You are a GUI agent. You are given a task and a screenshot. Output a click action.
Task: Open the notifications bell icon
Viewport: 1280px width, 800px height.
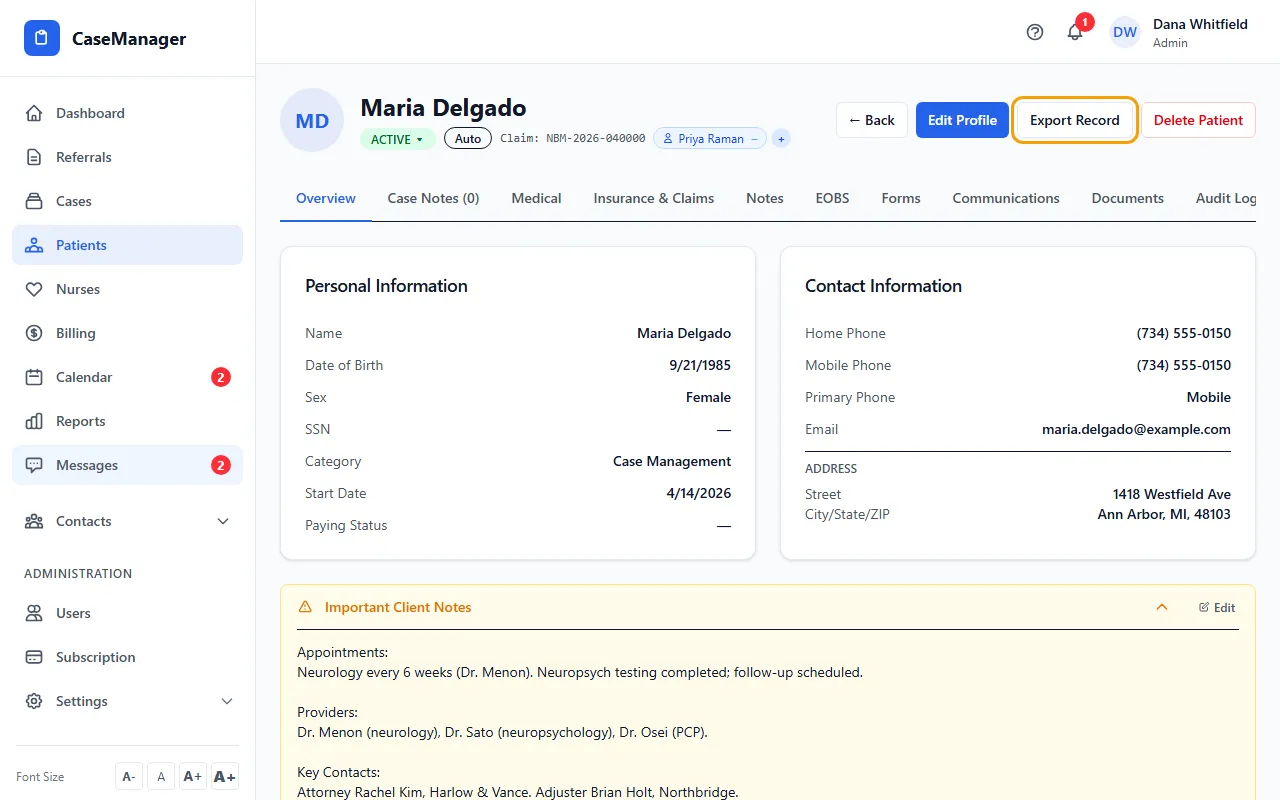[x=1075, y=32]
